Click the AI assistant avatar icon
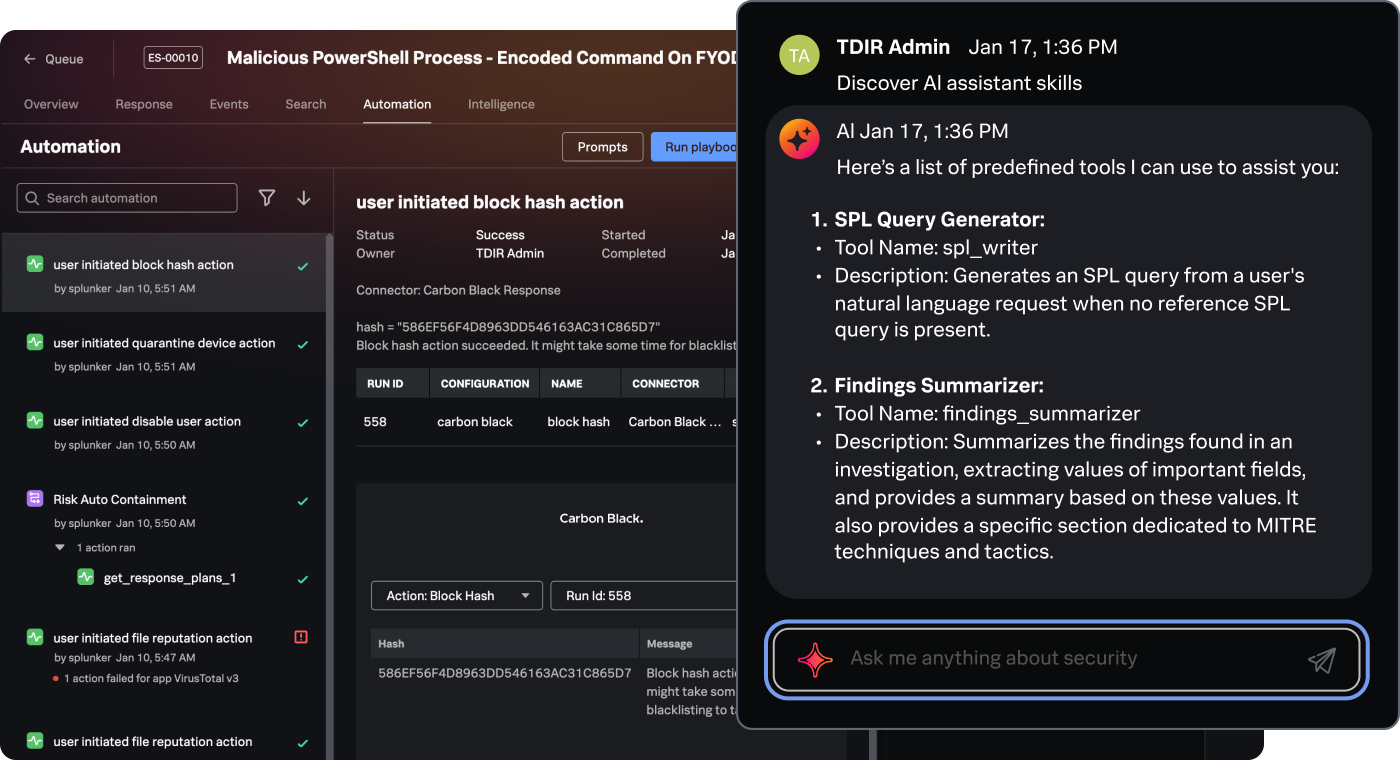 (x=799, y=139)
